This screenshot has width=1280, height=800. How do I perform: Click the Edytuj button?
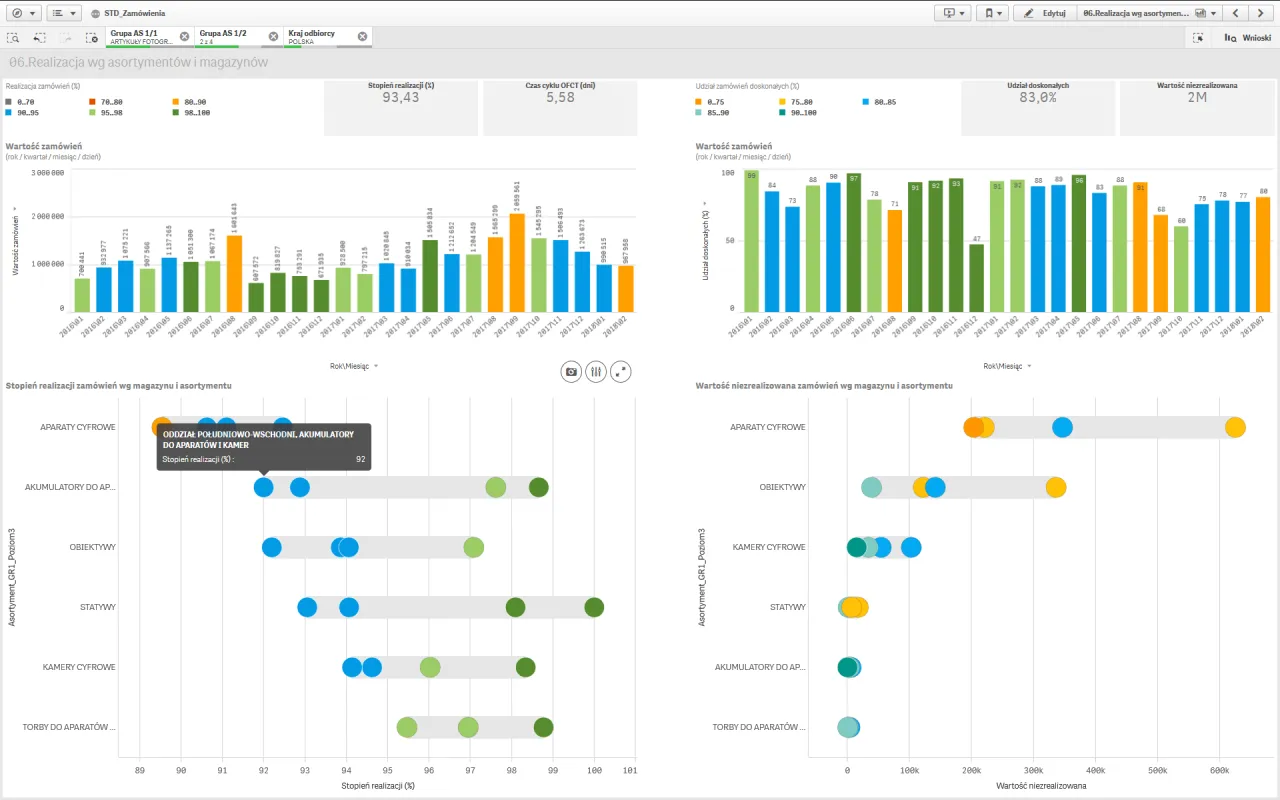click(1044, 13)
